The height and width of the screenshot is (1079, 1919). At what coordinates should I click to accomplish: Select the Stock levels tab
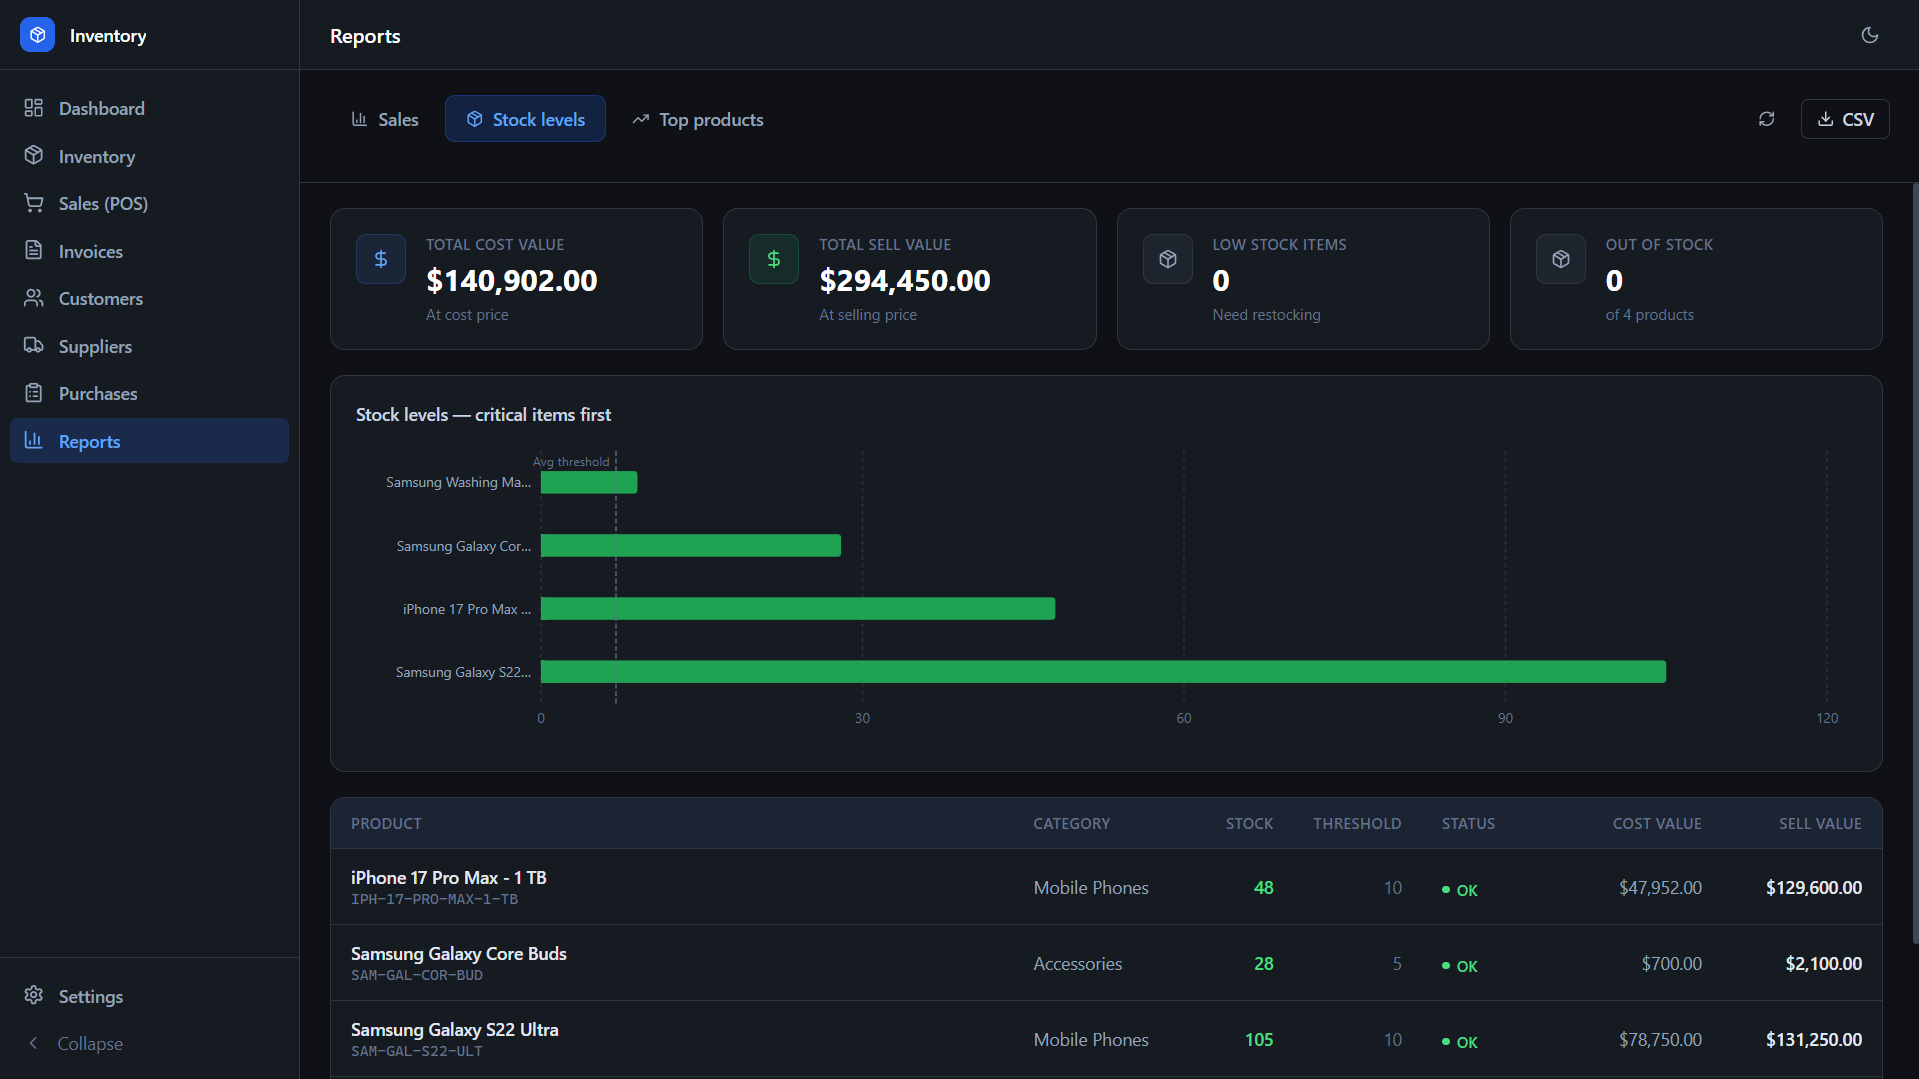(525, 119)
